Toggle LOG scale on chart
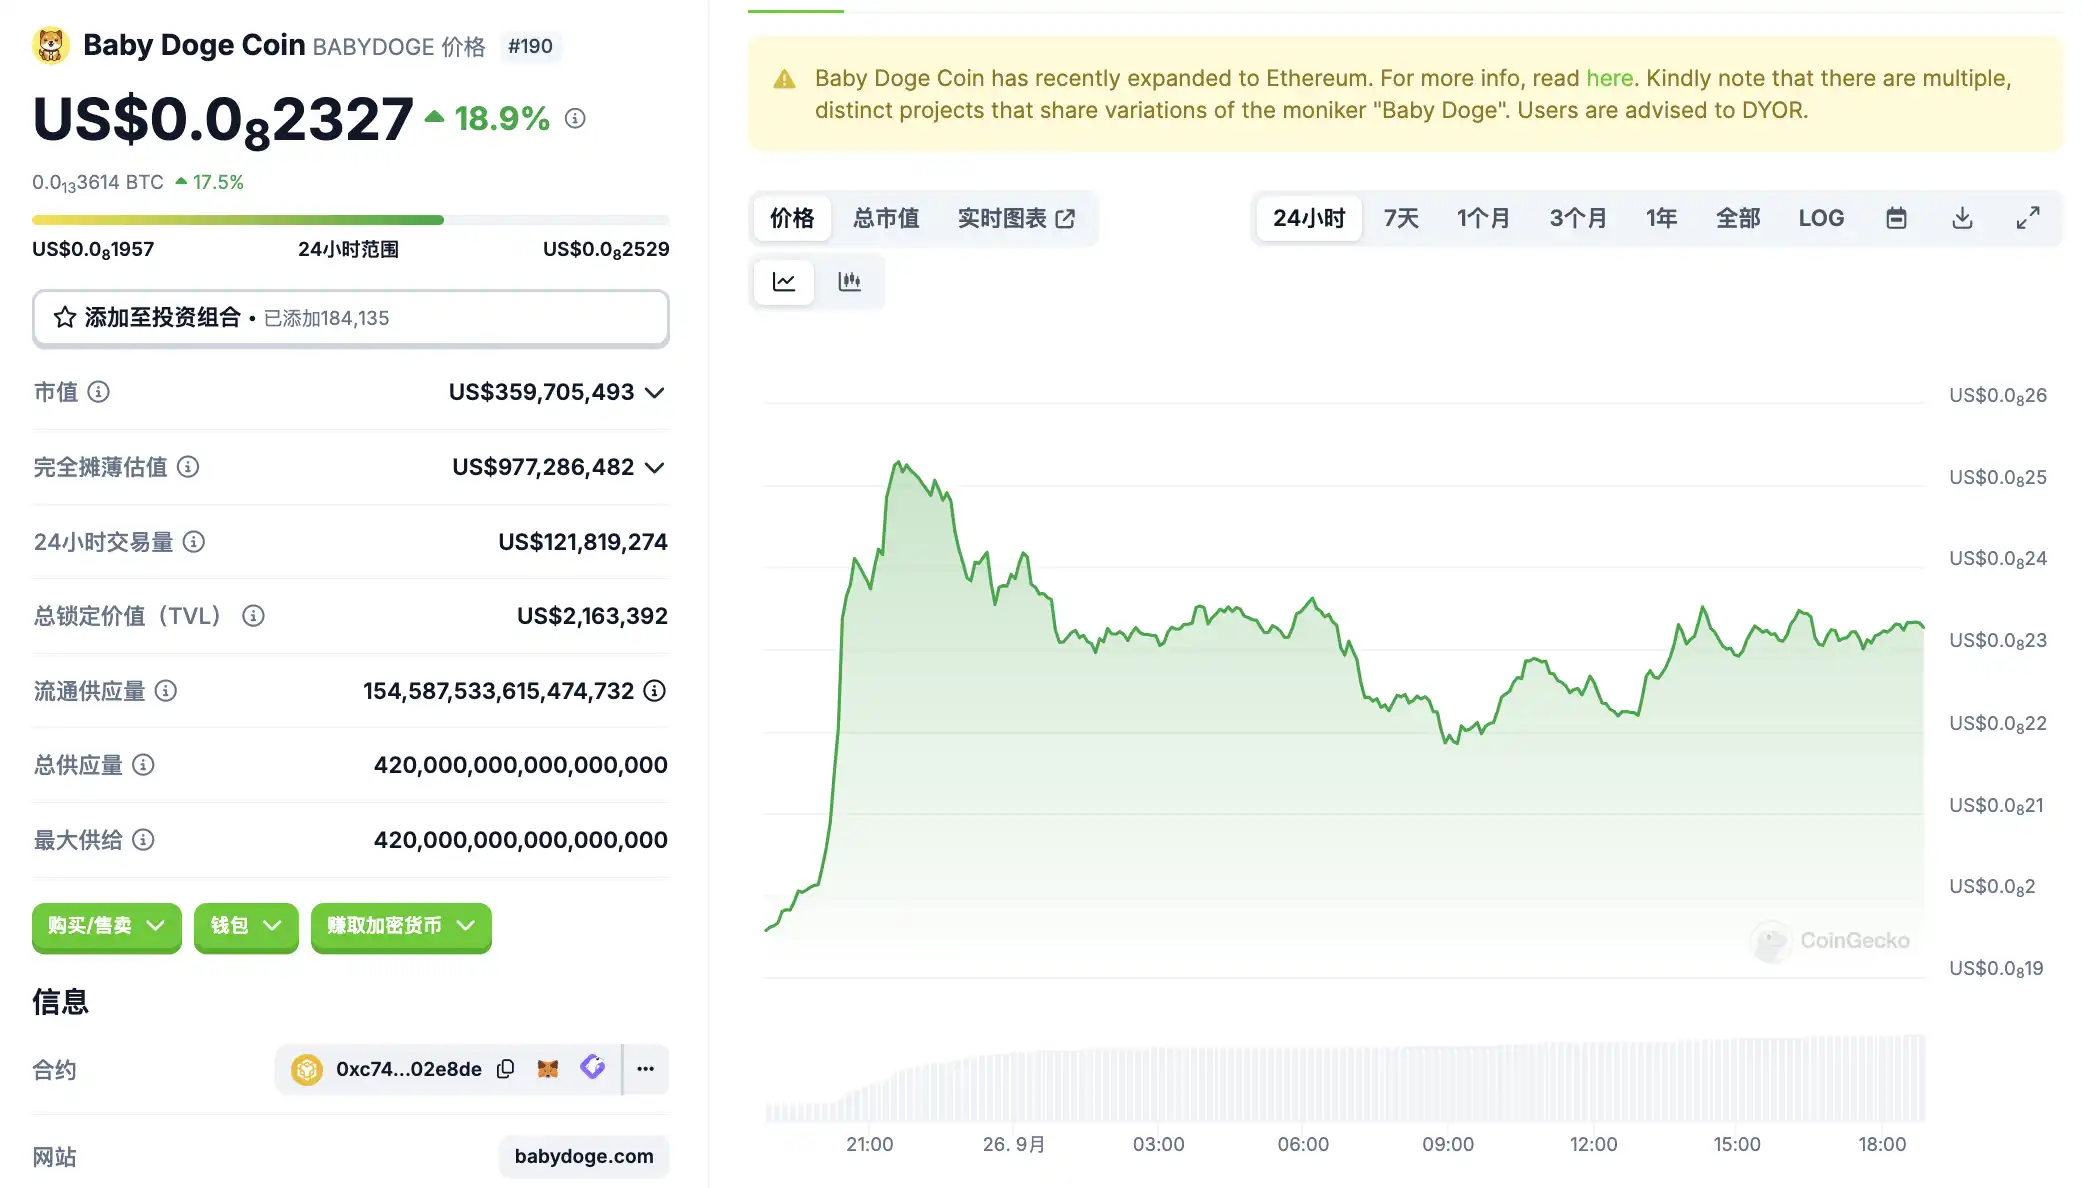Viewport: 2082px width, 1188px height. pyautogui.click(x=1820, y=218)
